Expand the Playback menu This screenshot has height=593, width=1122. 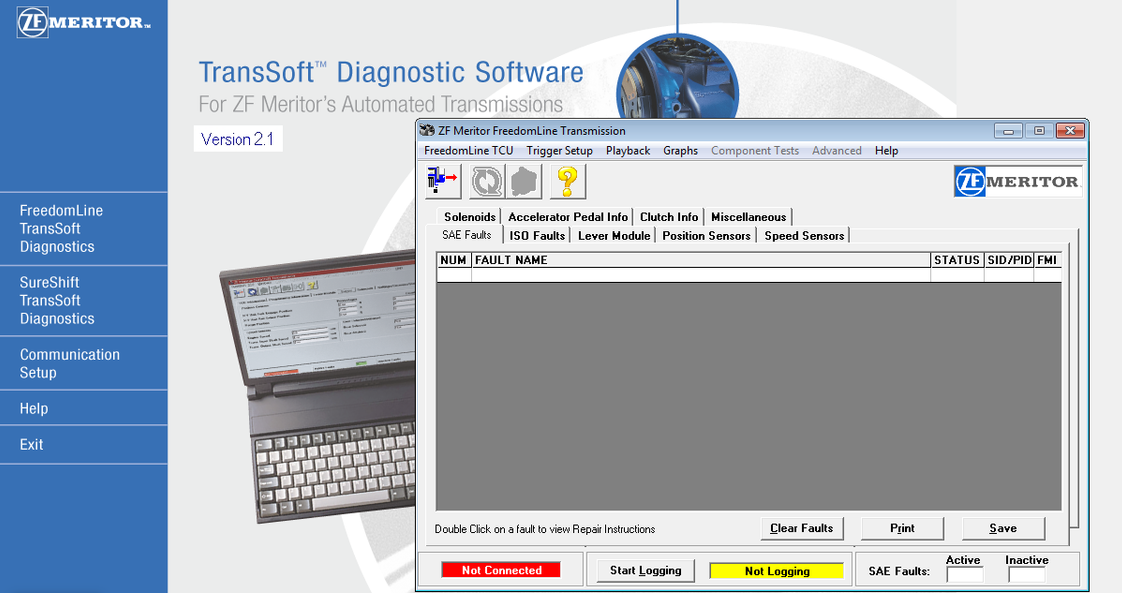click(x=628, y=151)
